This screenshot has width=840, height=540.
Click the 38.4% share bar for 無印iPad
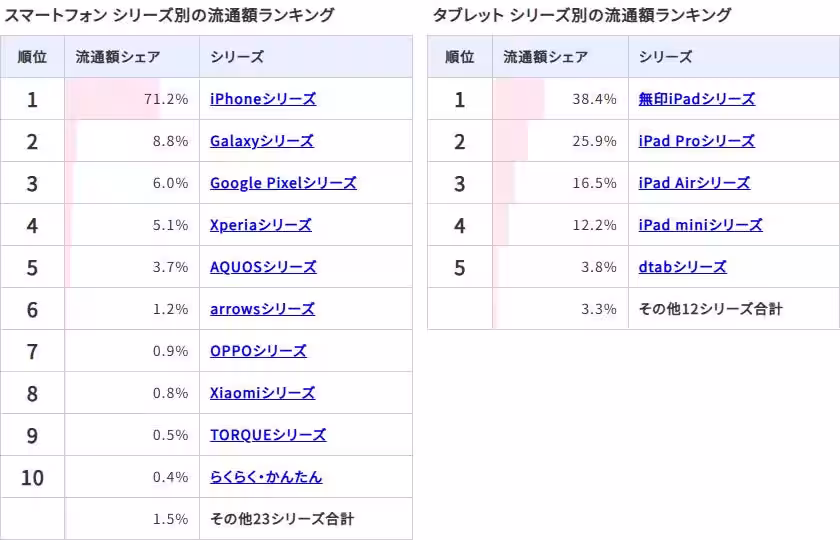coord(520,99)
